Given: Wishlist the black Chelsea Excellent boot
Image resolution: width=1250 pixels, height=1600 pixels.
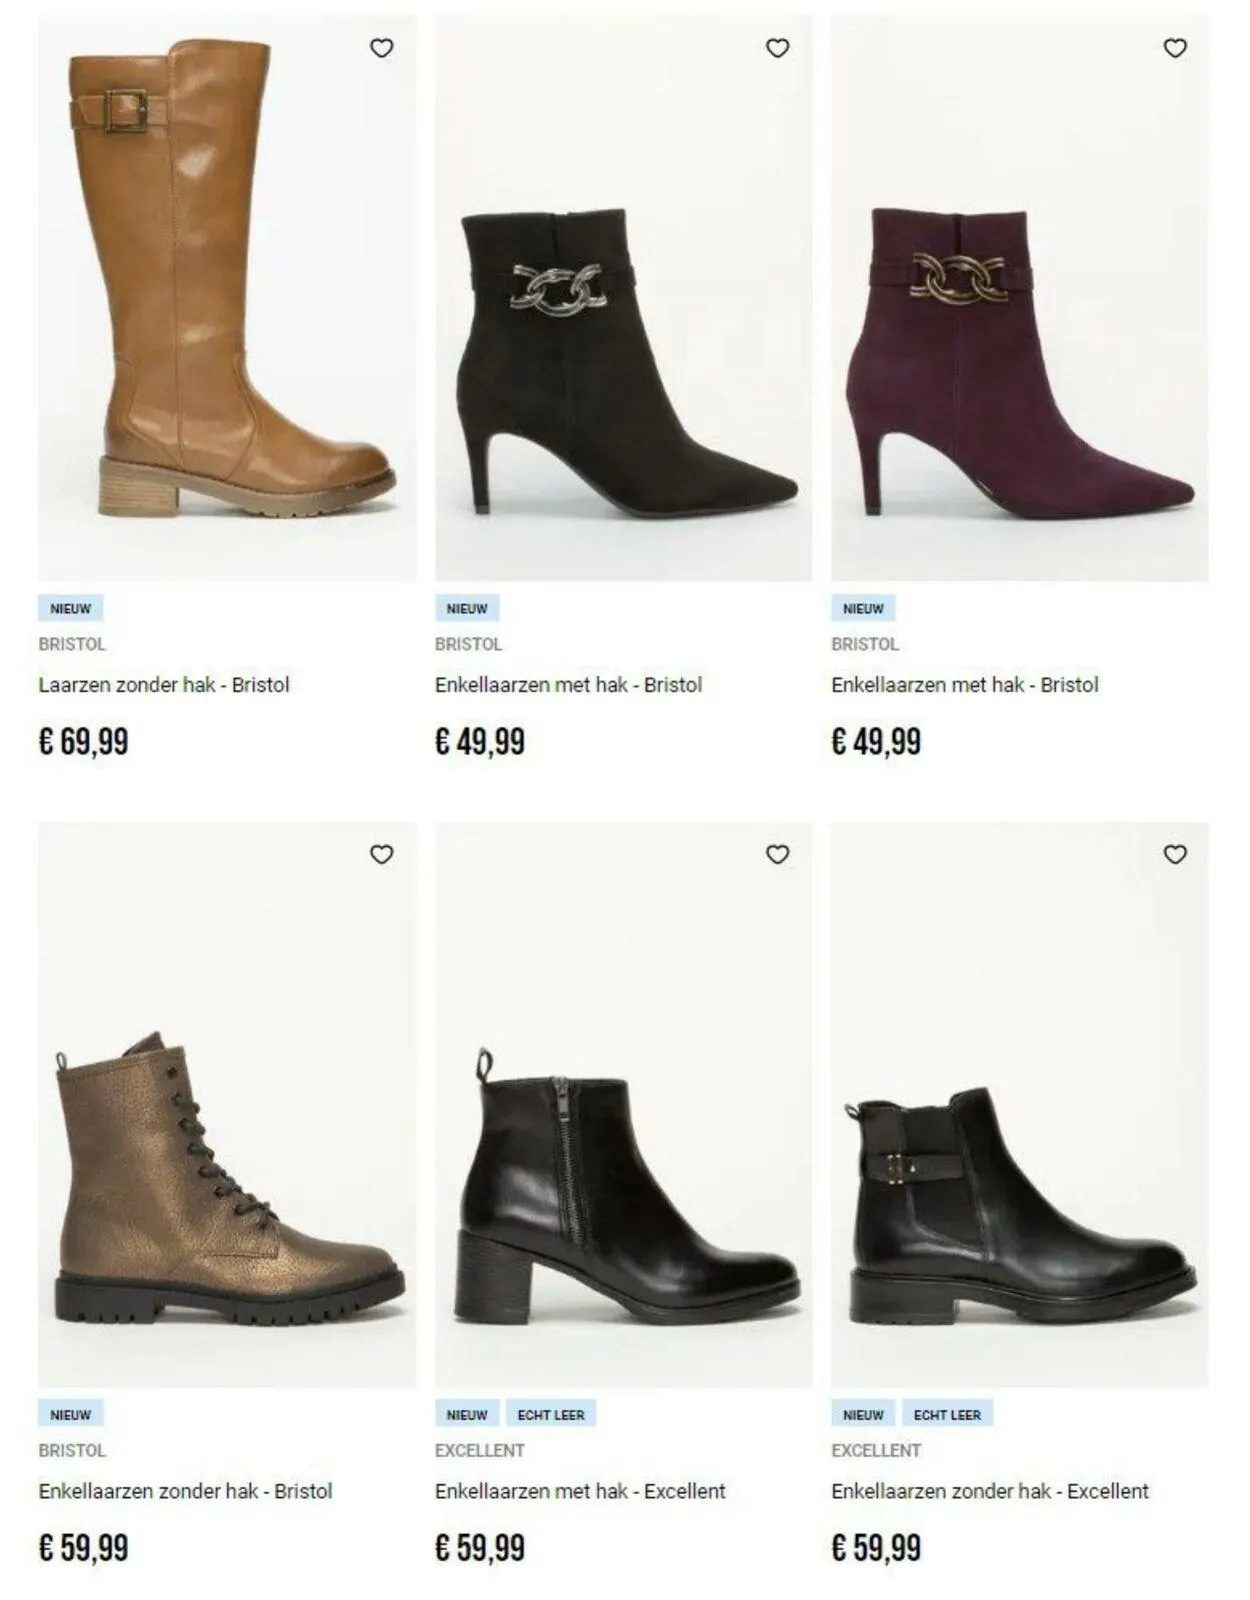Looking at the screenshot, I should pyautogui.click(x=1175, y=854).
